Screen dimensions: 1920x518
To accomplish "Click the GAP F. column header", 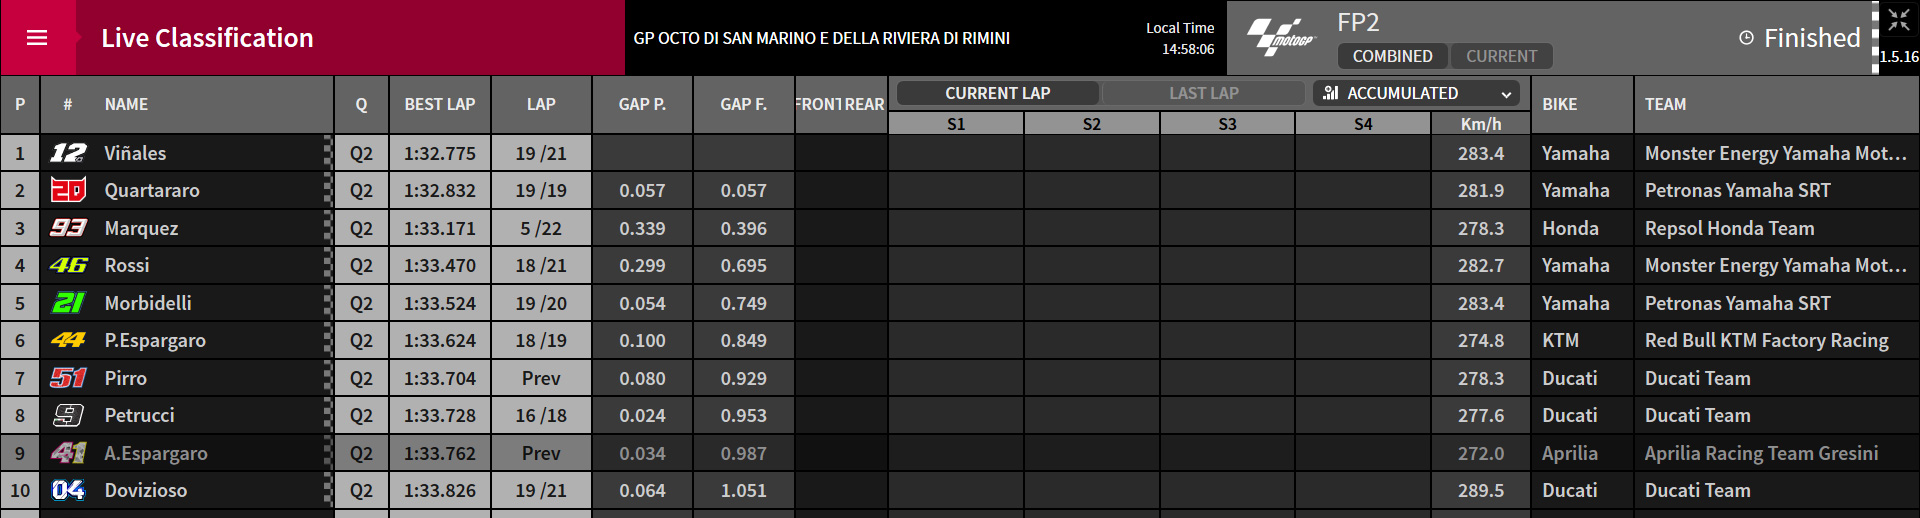I will pos(744,104).
